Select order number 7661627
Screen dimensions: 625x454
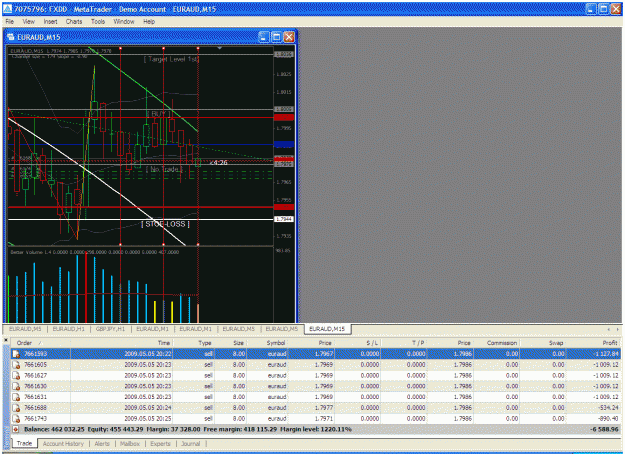[x=35, y=375]
